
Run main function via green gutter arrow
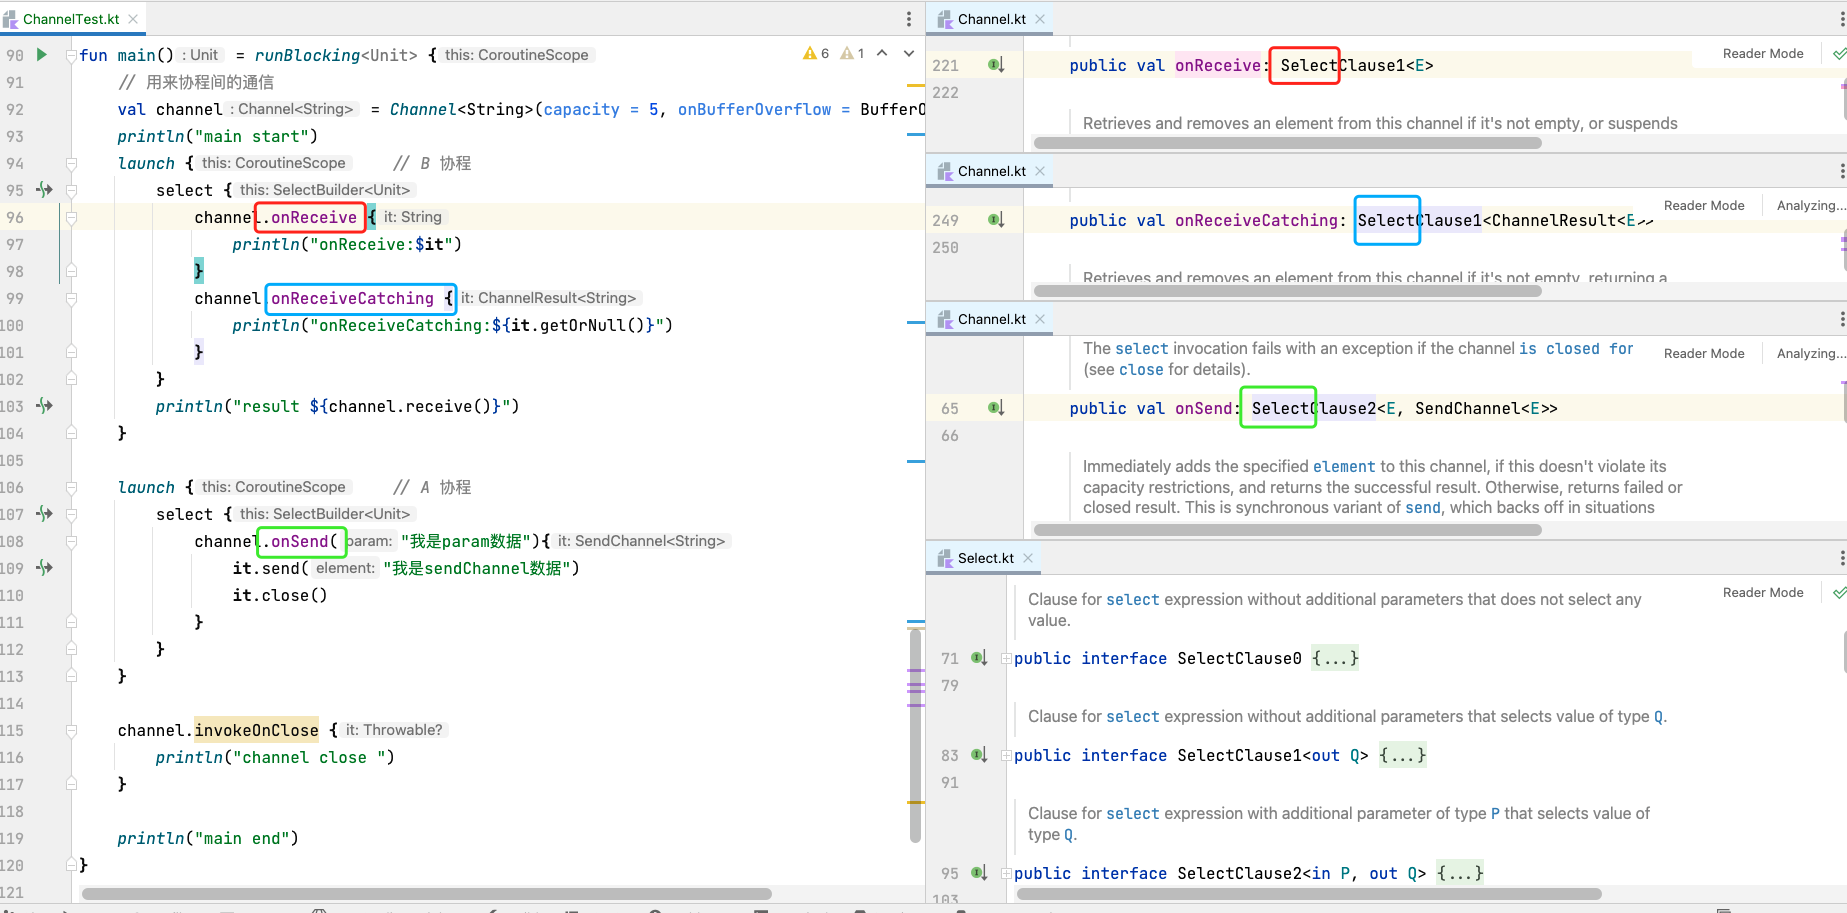(x=42, y=55)
